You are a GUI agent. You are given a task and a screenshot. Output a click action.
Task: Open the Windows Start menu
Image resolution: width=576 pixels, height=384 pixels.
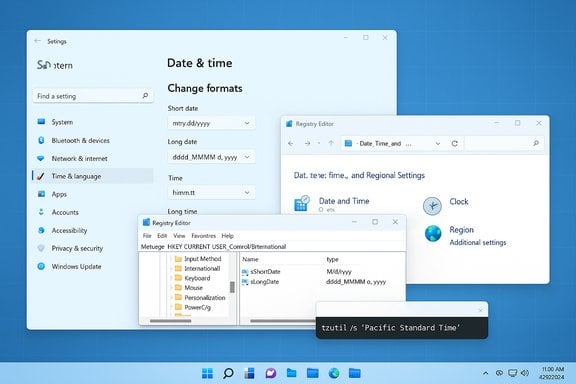click(207, 373)
